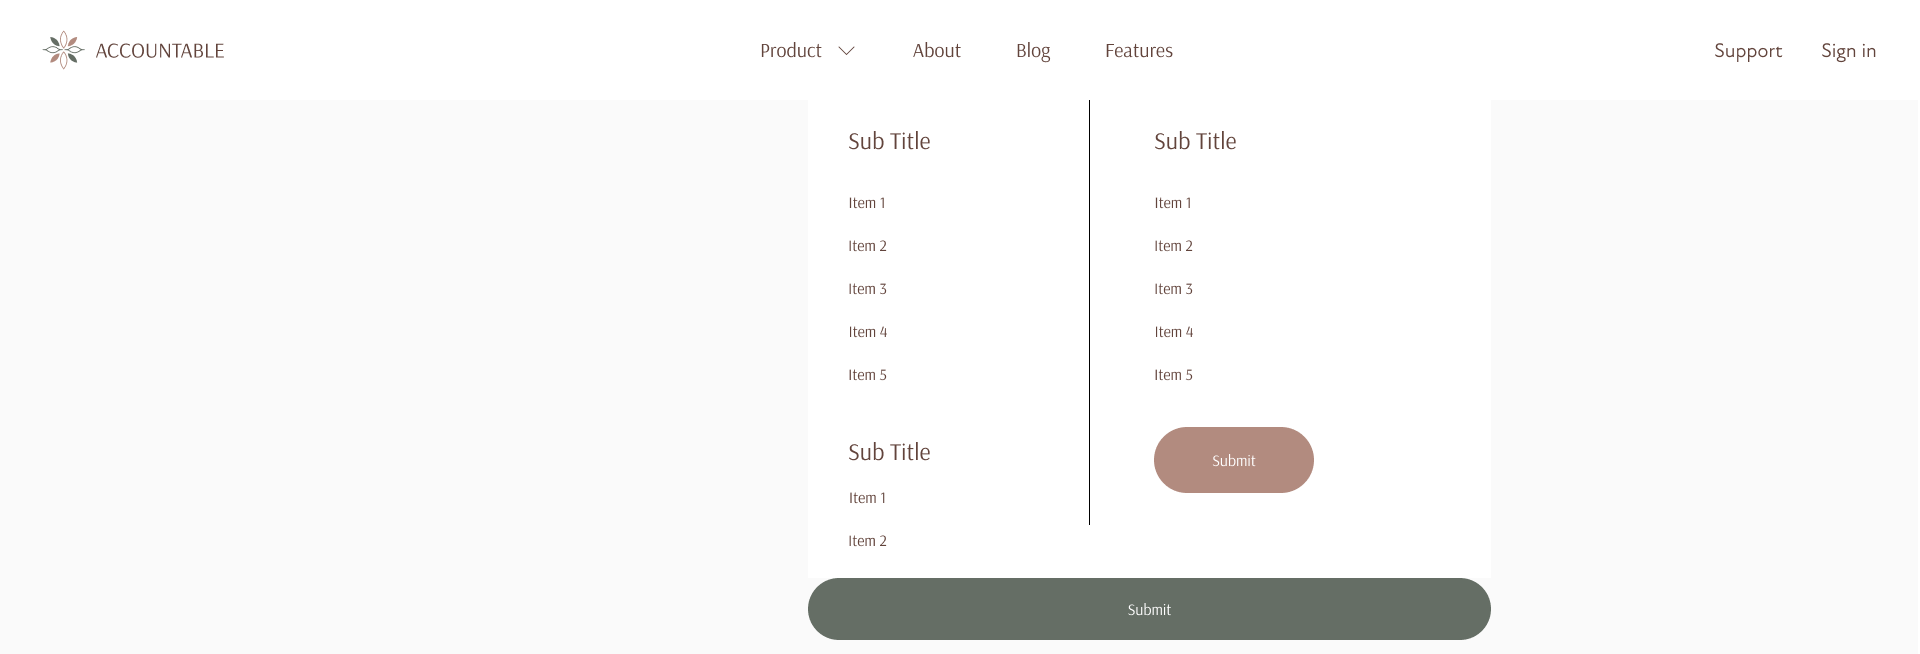Screen dimensions: 1920x654
Task: Click Item 1 under the lower-left Sub Title
Action: pyautogui.click(x=866, y=498)
